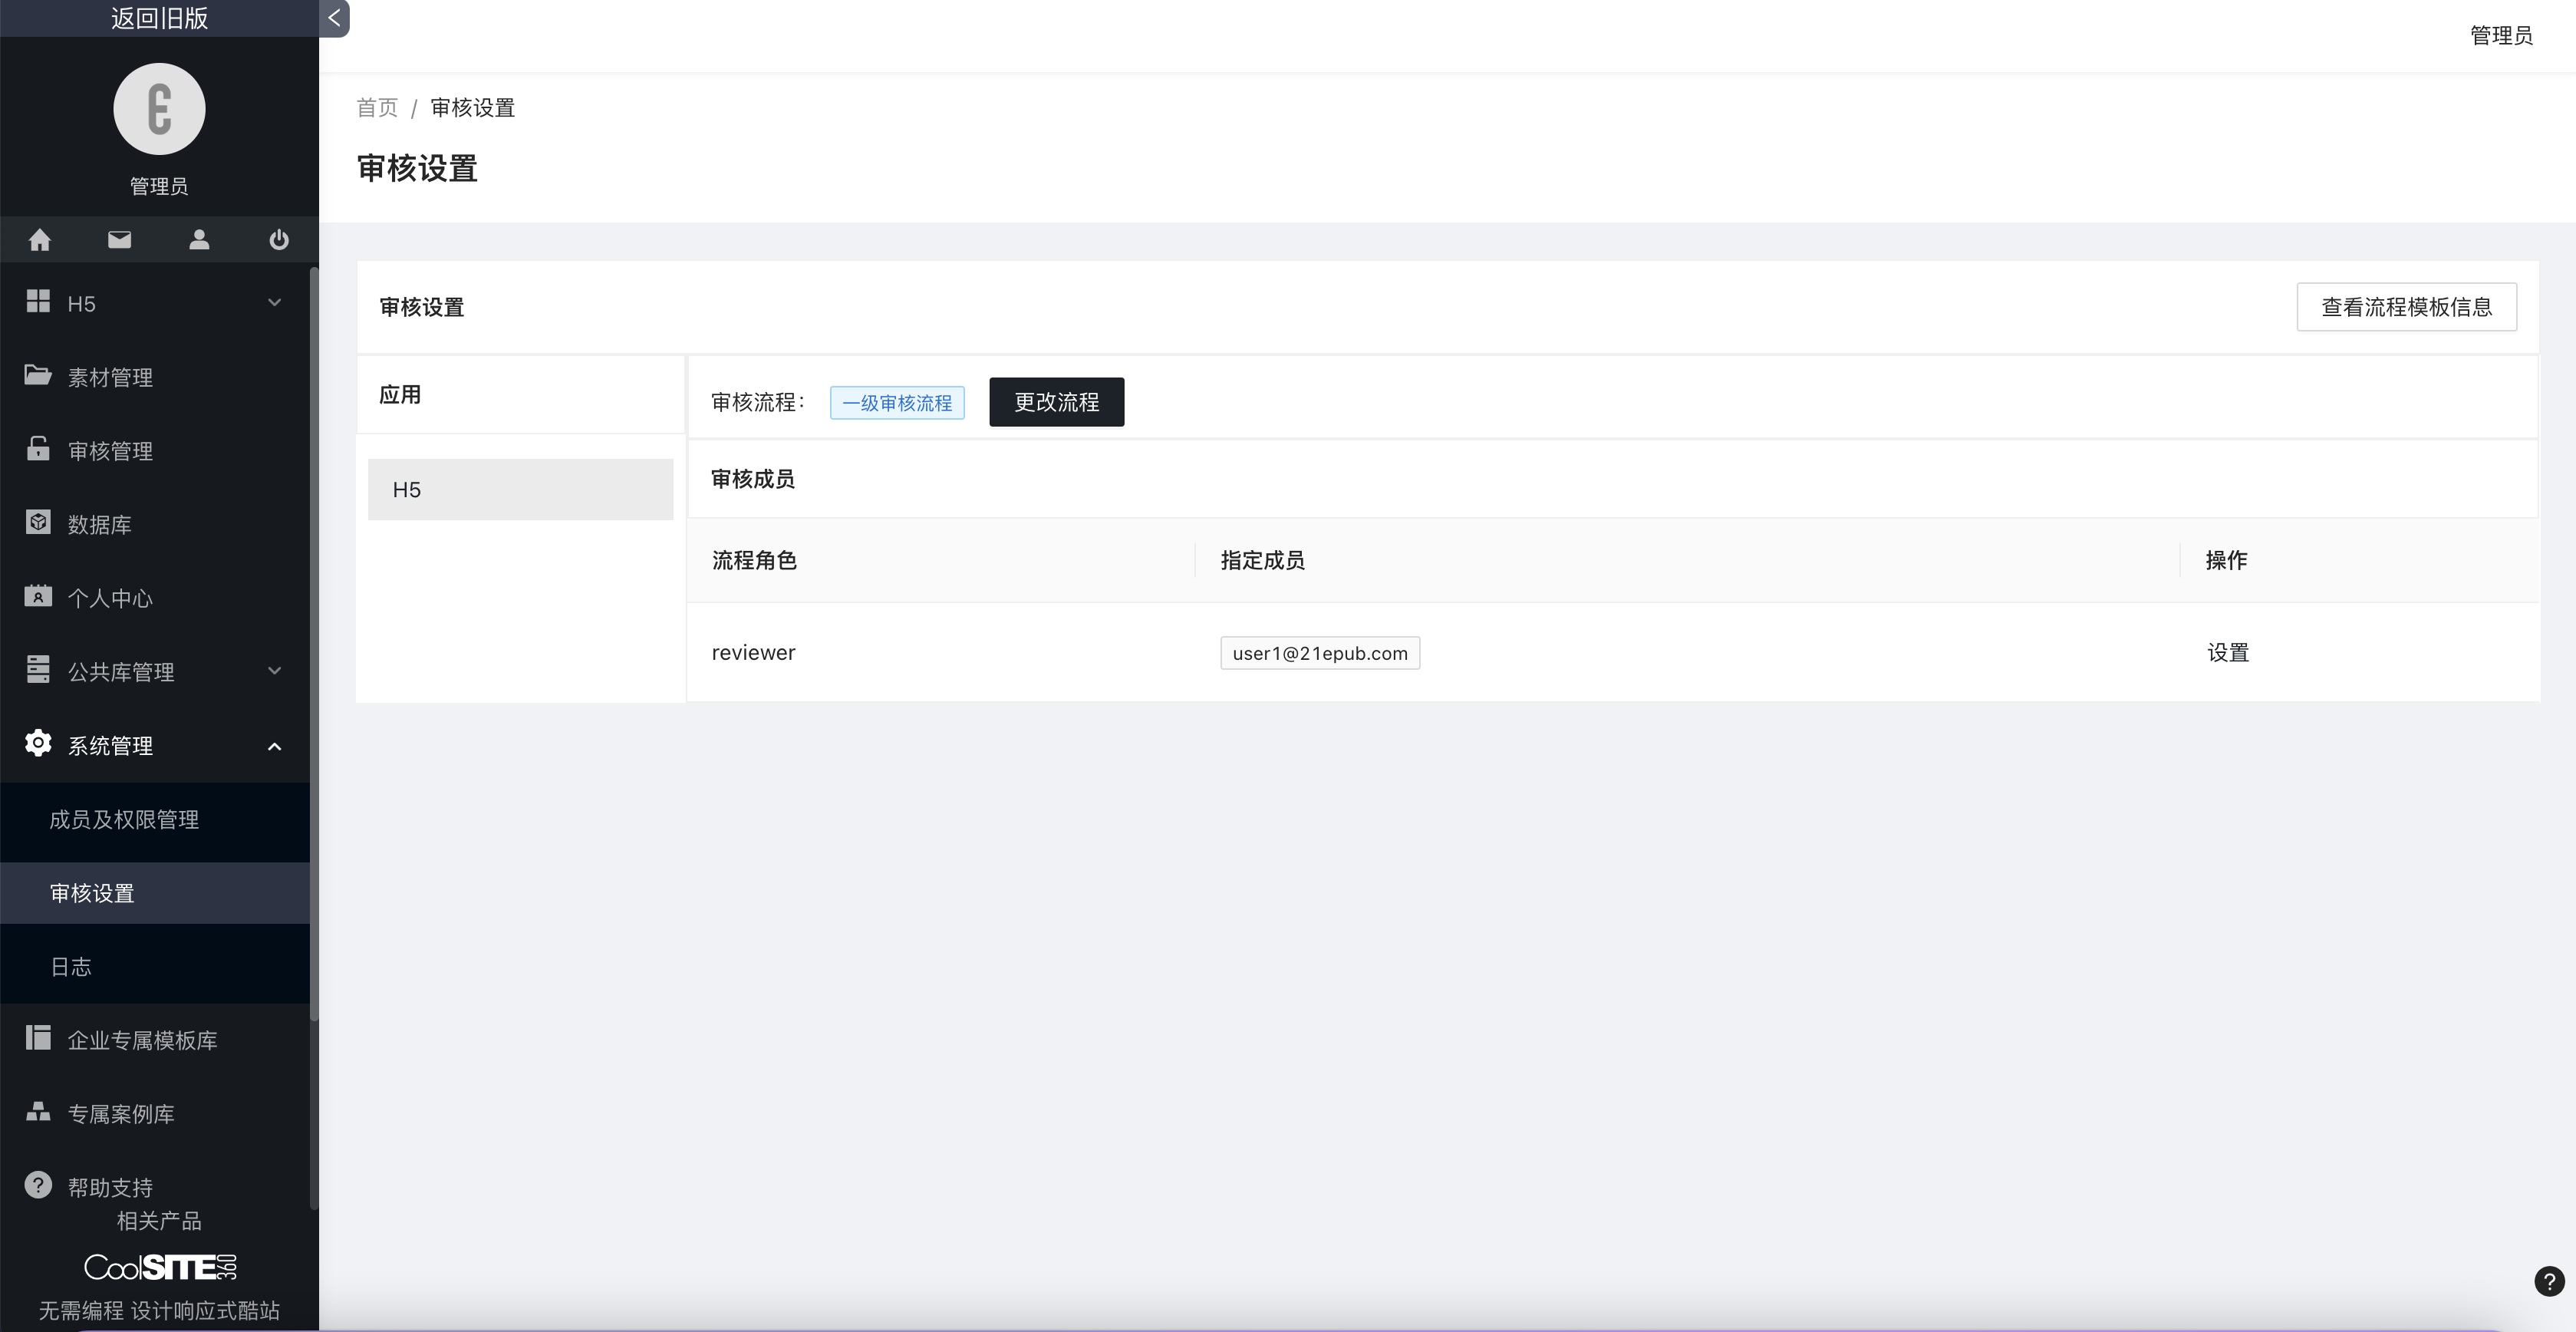Click the home icon in sidebar toolbar

(40, 240)
